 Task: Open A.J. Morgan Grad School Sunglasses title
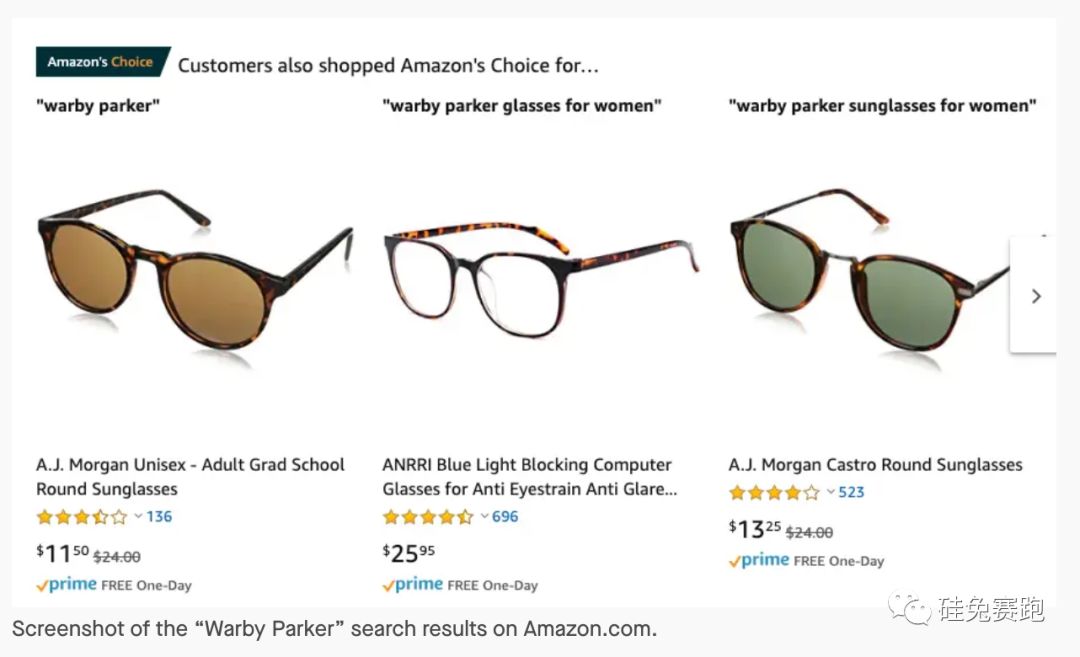190,477
